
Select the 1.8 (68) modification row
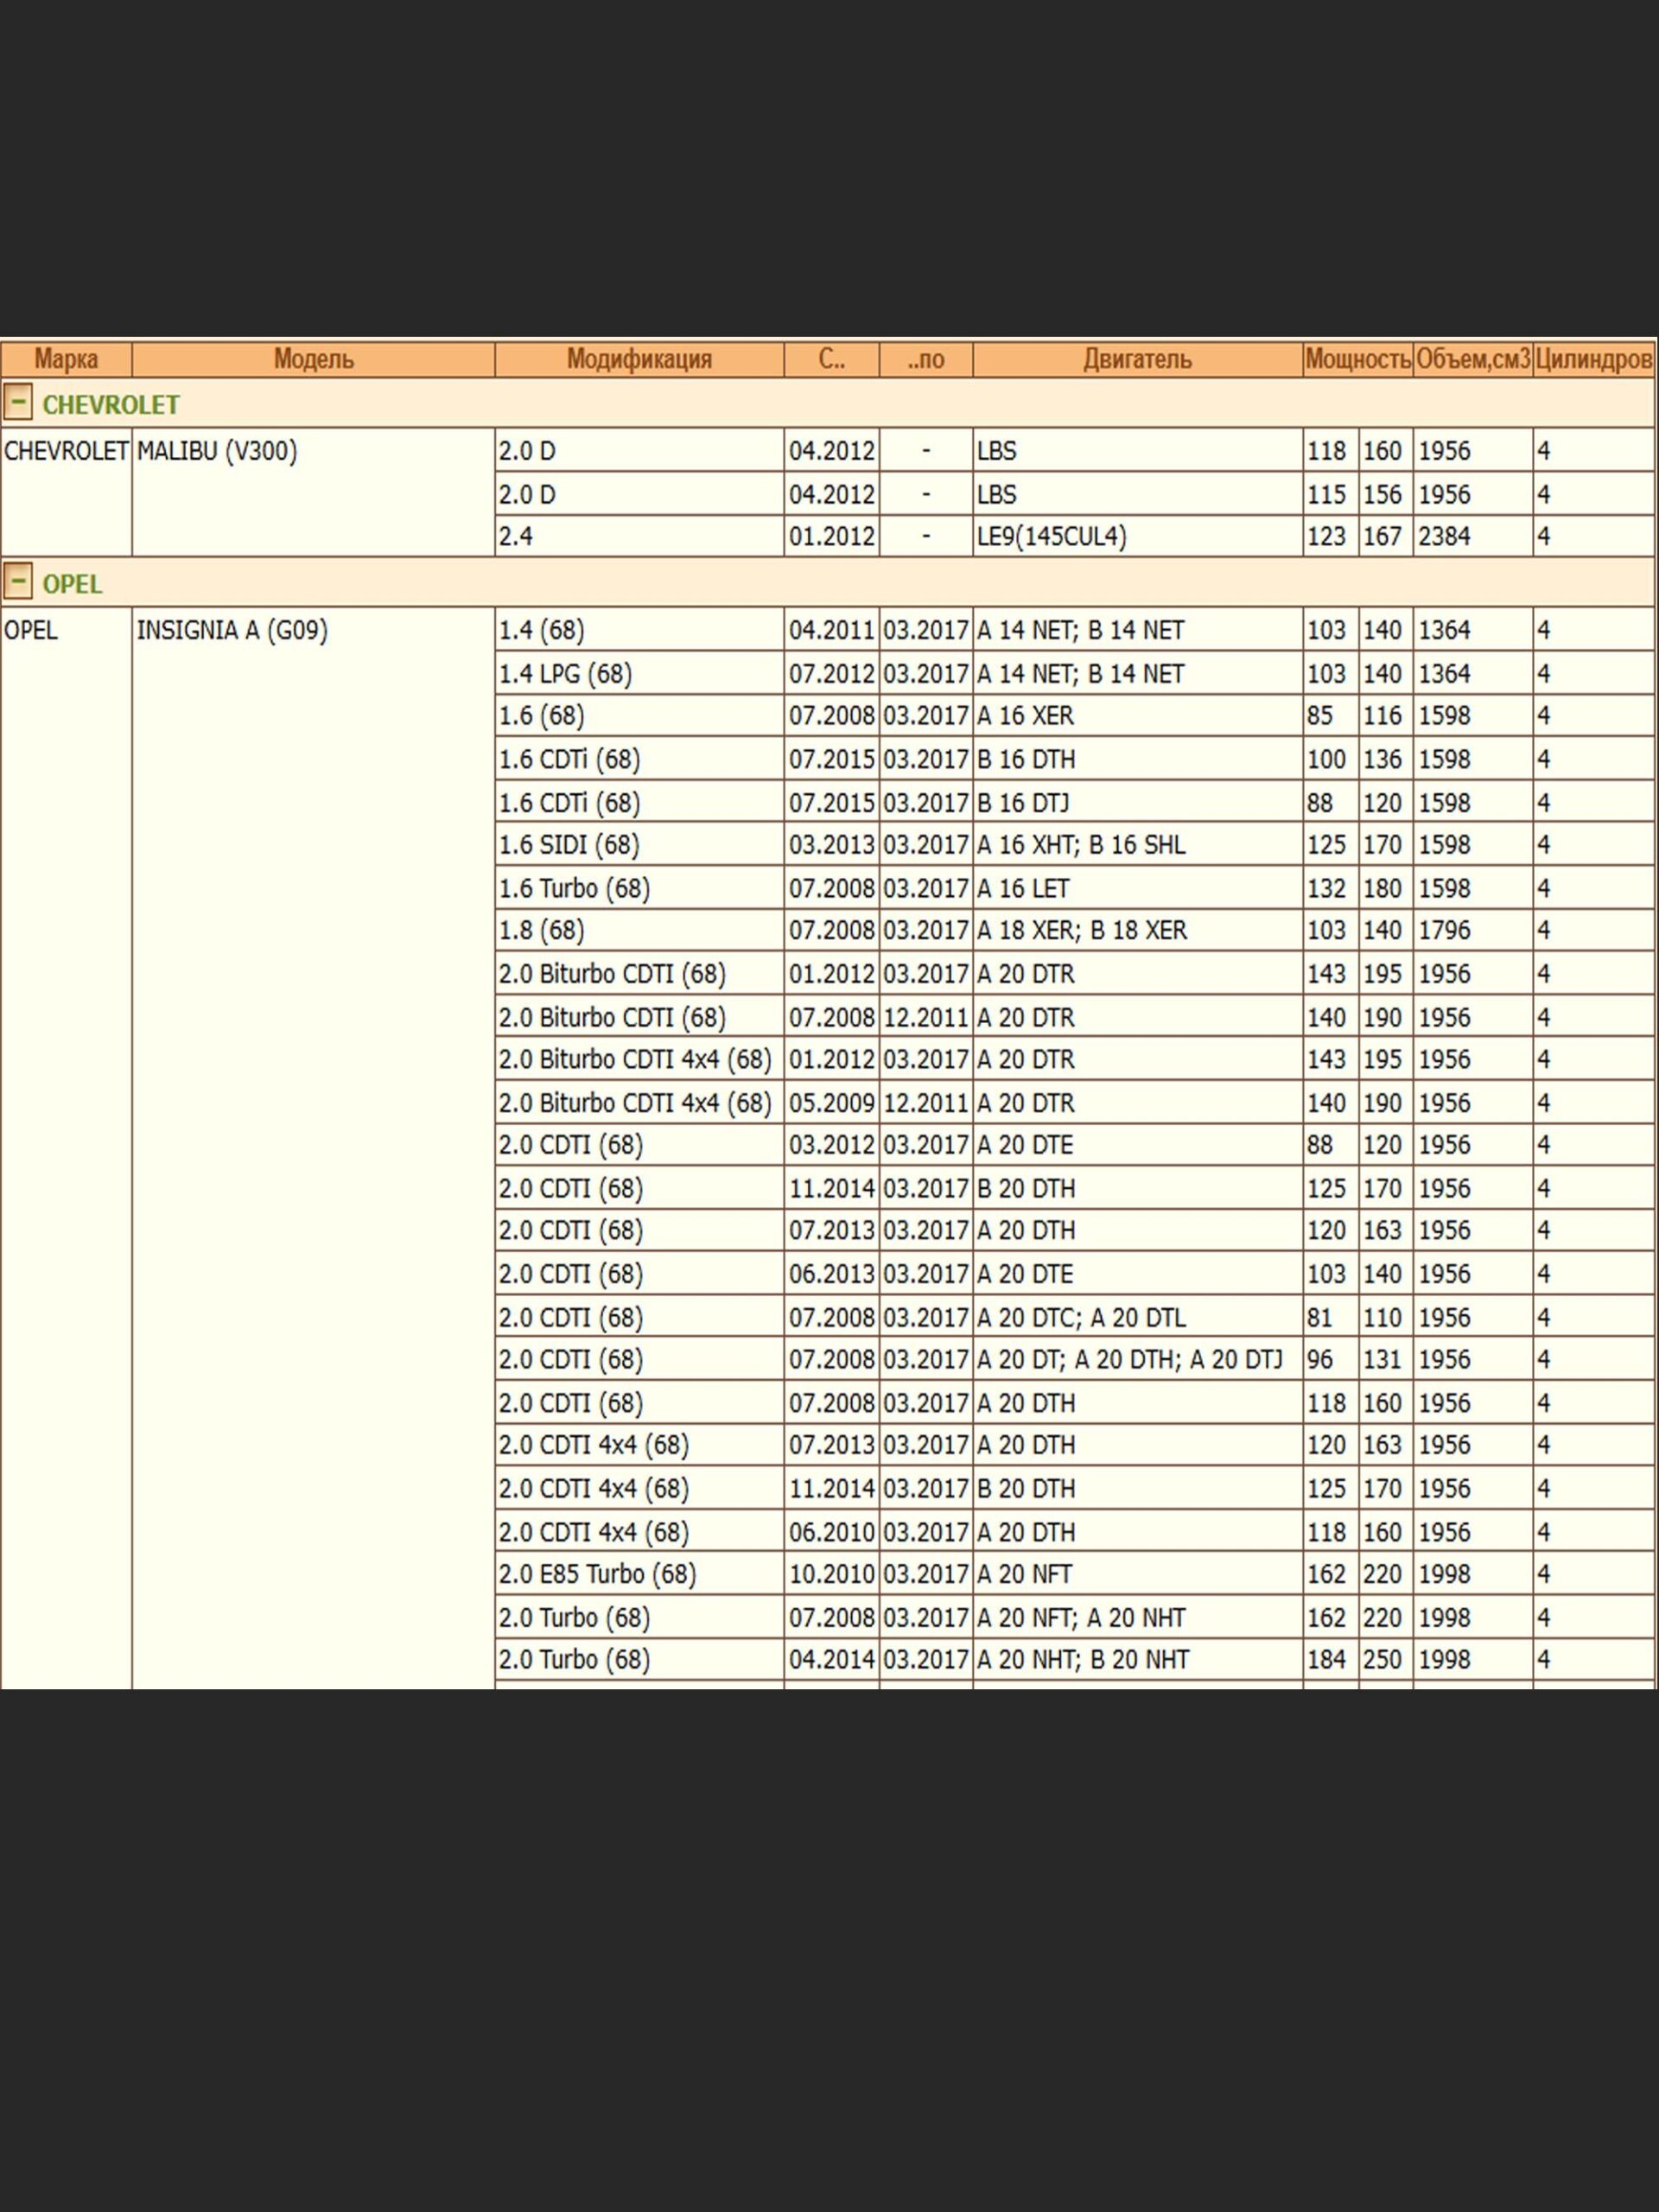(x=542, y=931)
